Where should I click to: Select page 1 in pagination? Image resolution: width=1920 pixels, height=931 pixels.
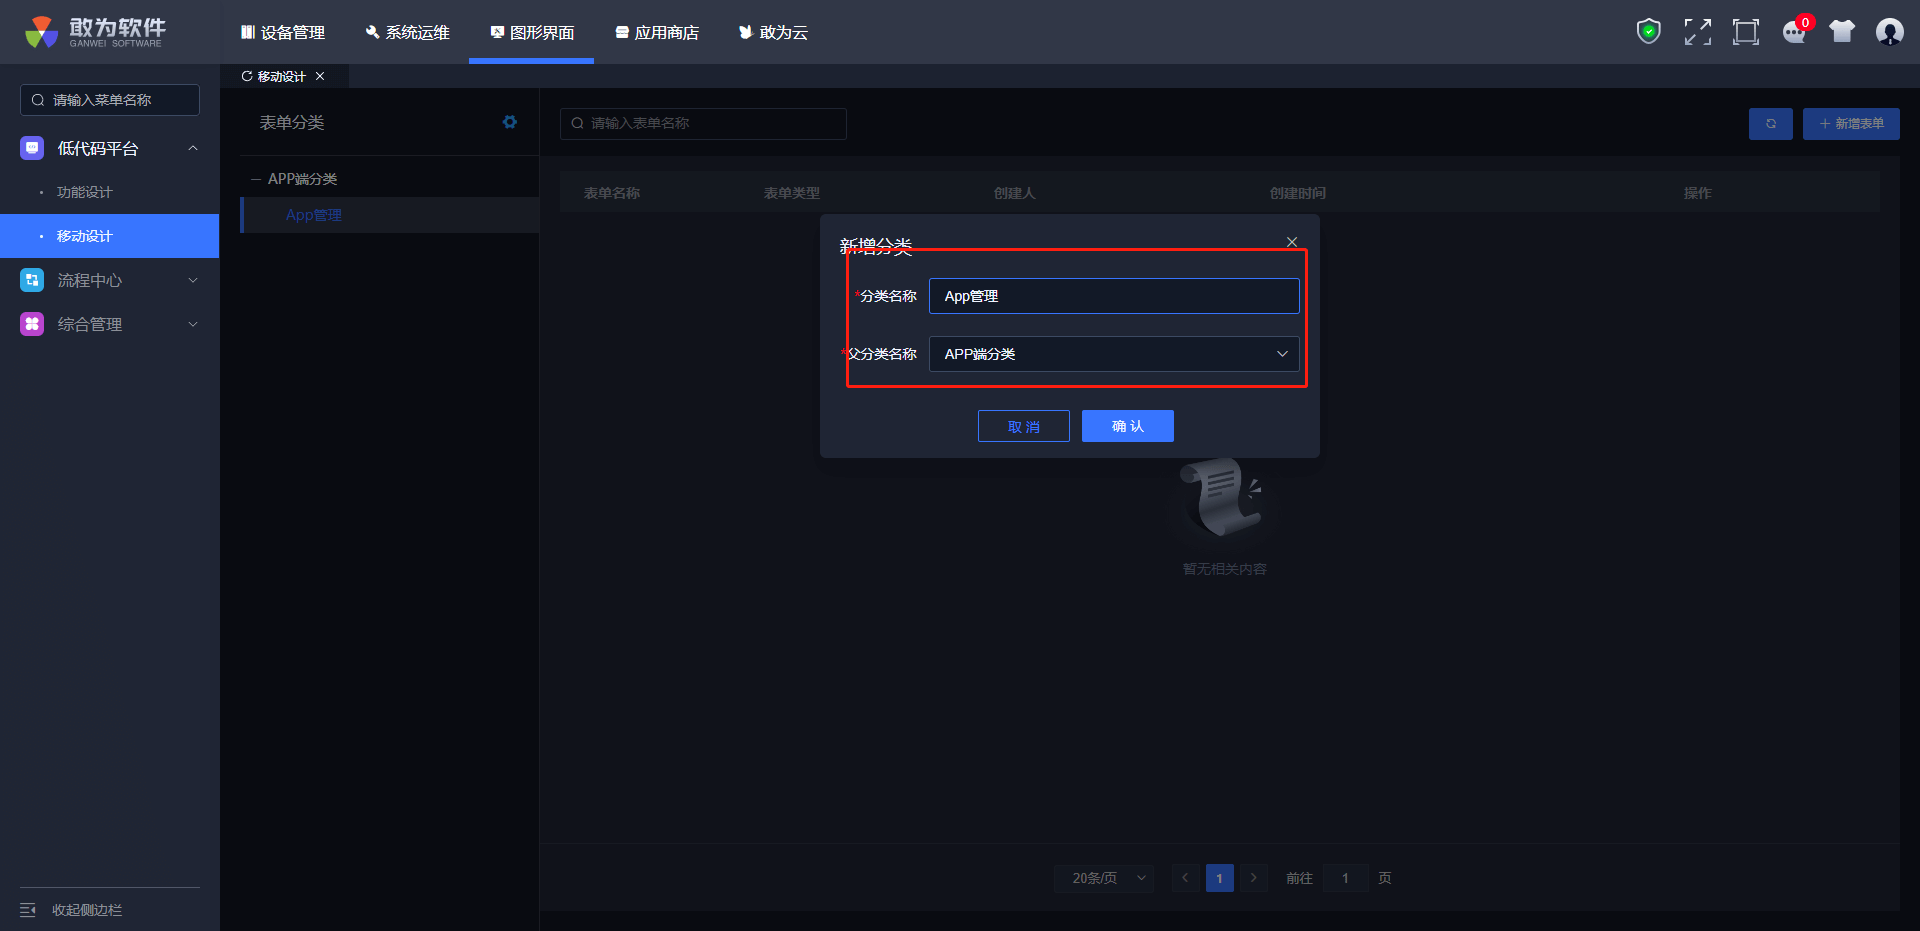(x=1219, y=878)
